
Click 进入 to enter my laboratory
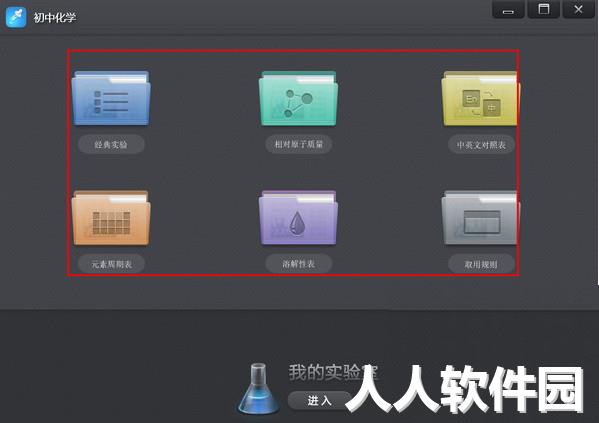(320, 400)
